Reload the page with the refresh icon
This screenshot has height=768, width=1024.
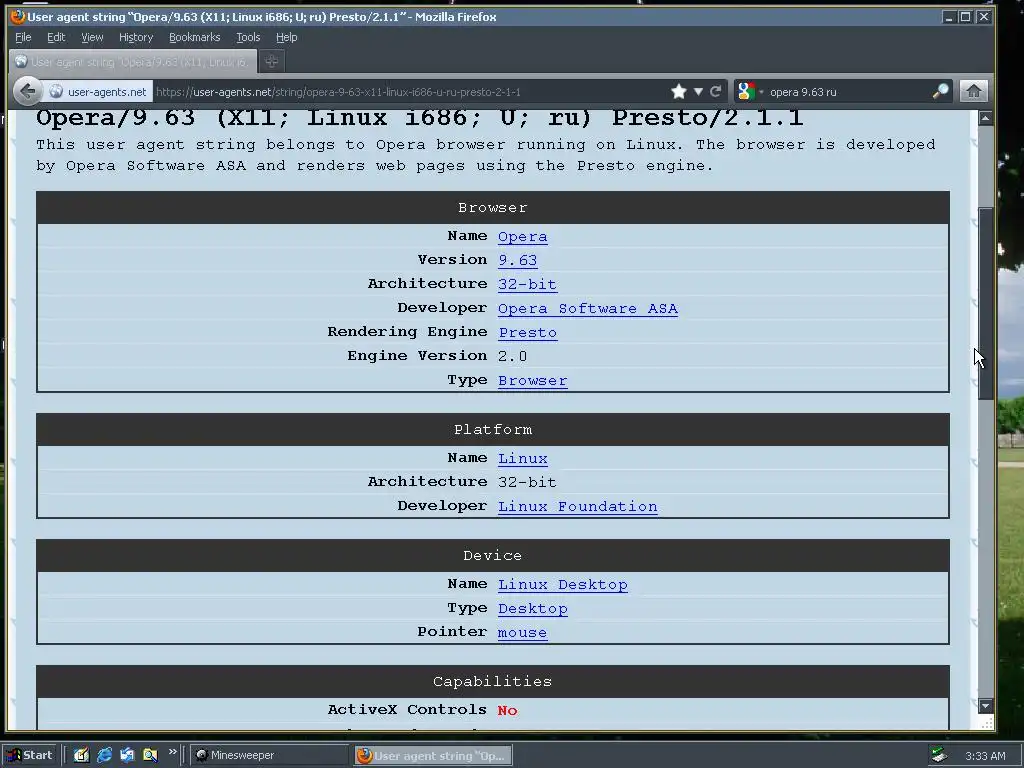(x=716, y=91)
